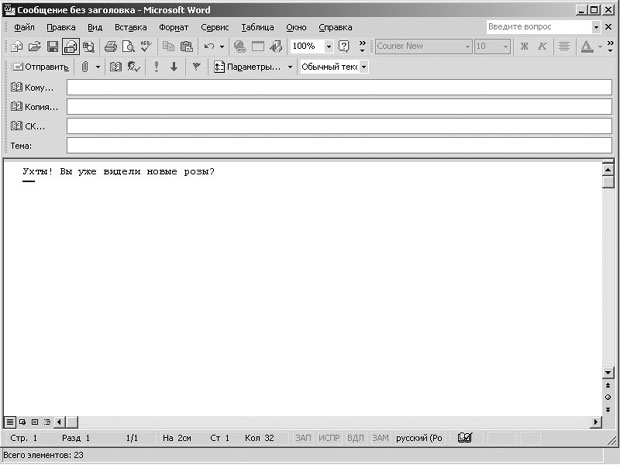The width and height of the screenshot is (620, 465).
Task: Click in the Тема subject field
Action: click(338, 145)
